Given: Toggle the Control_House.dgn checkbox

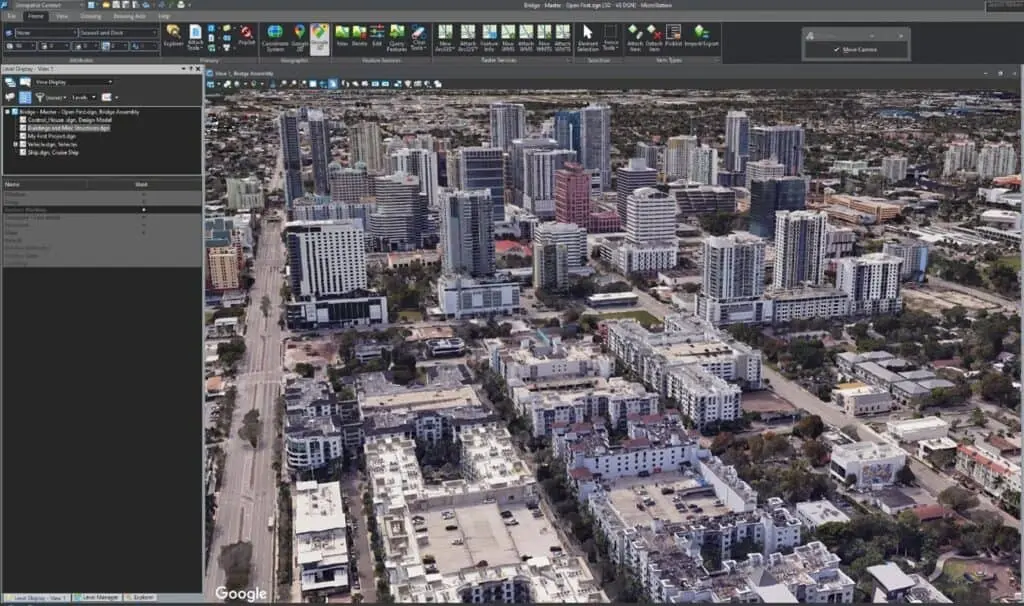Looking at the screenshot, I should tap(23, 120).
